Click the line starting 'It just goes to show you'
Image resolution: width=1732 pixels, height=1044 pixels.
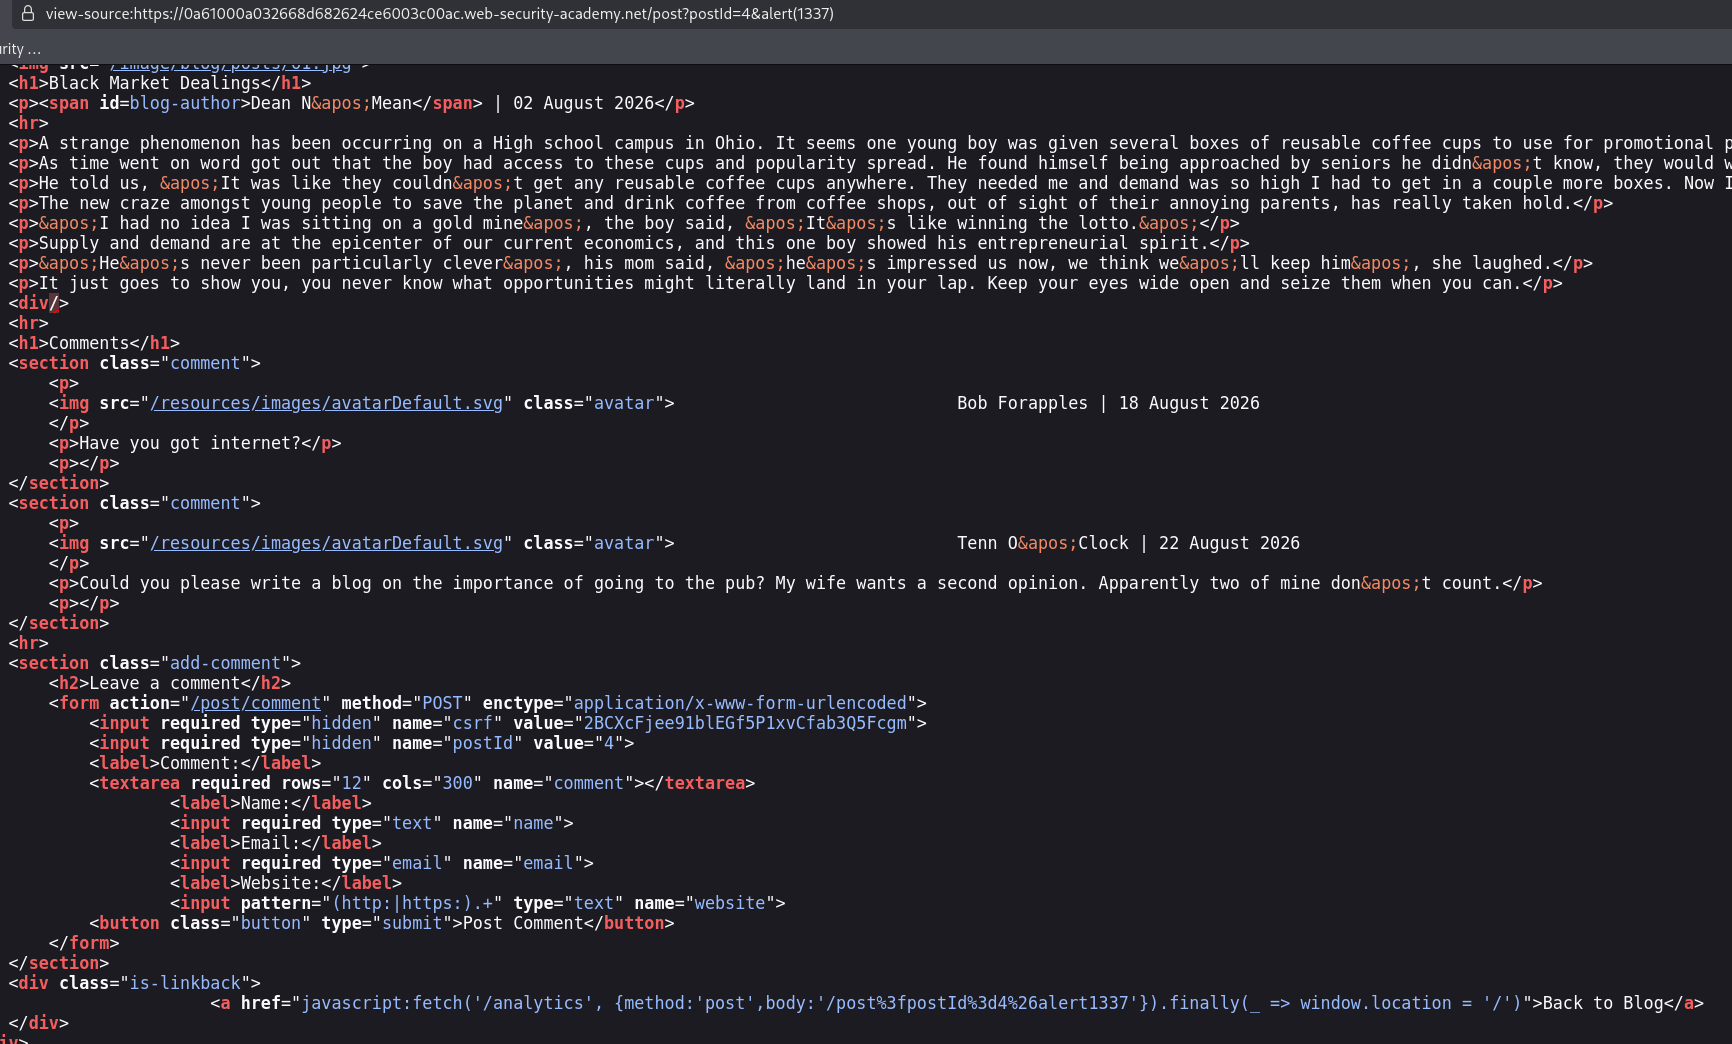(785, 283)
